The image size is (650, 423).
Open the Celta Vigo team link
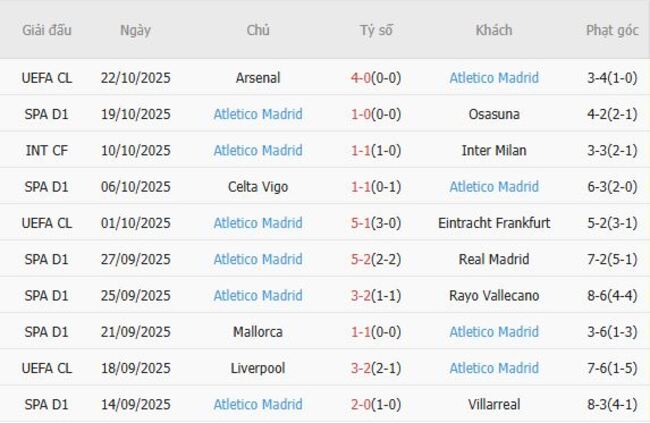coord(258,187)
